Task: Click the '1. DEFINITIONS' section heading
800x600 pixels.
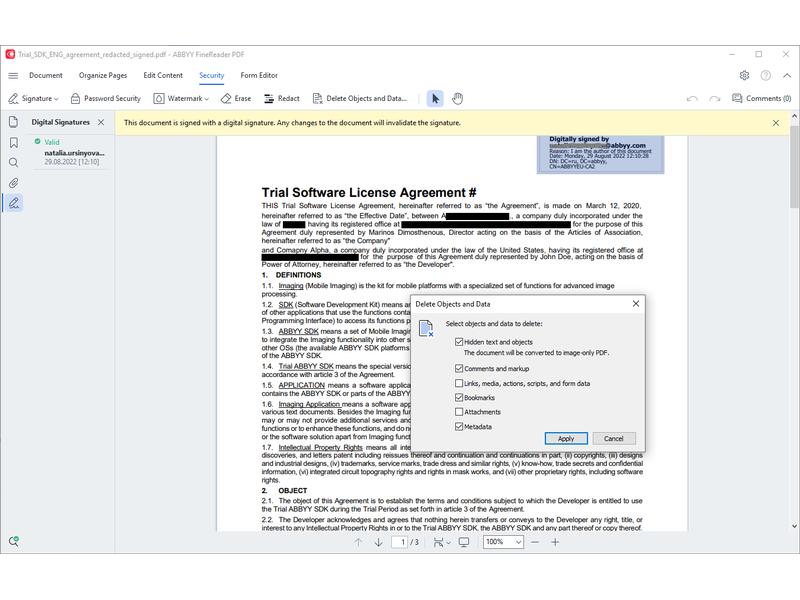Action: (291, 275)
